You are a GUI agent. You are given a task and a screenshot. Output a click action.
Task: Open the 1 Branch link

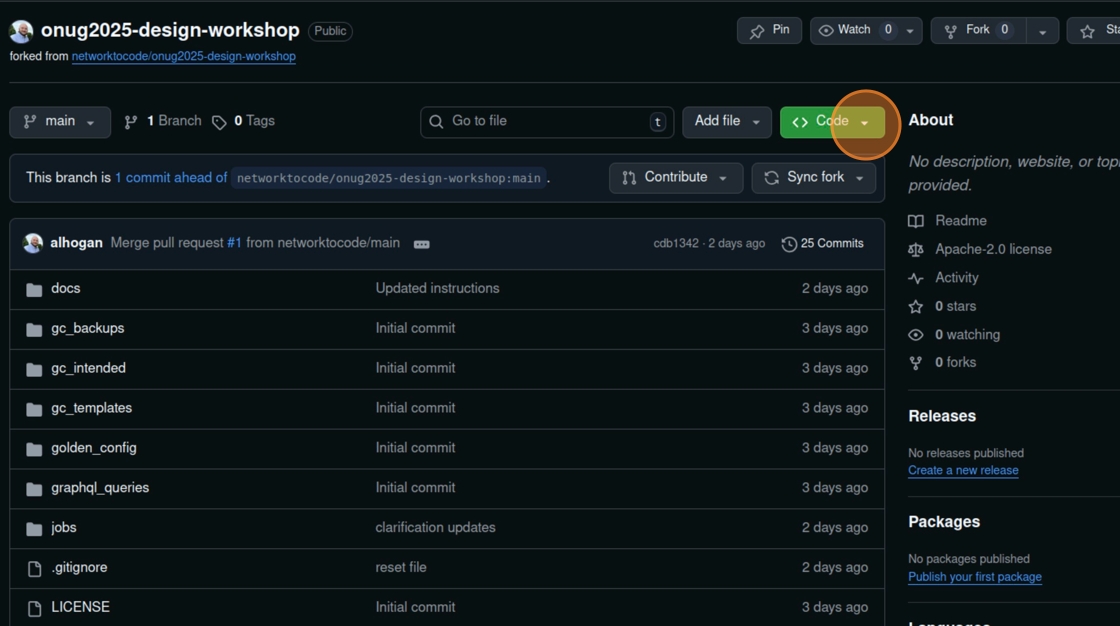pos(163,121)
